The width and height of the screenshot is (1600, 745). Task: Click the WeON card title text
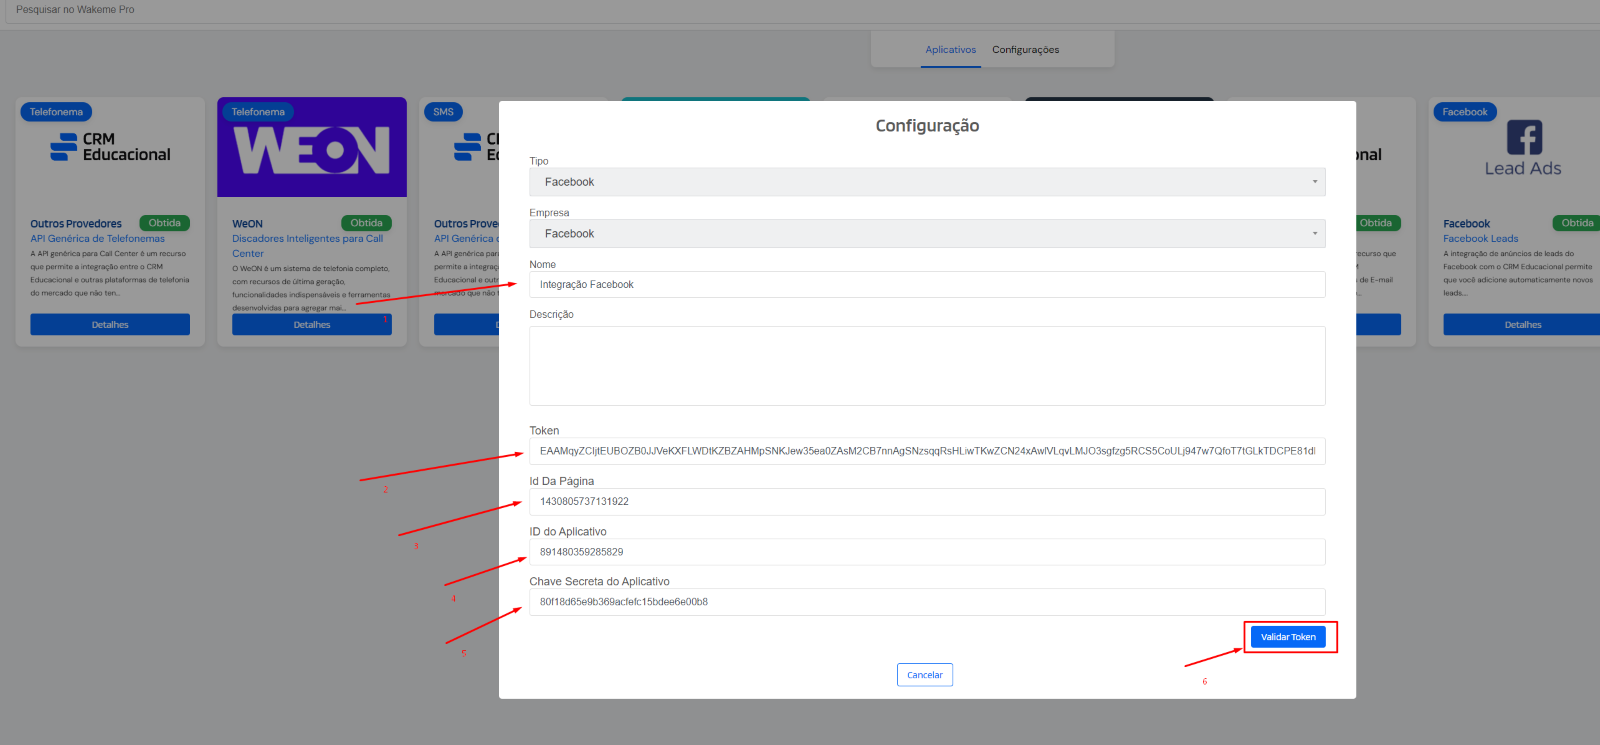tap(247, 224)
